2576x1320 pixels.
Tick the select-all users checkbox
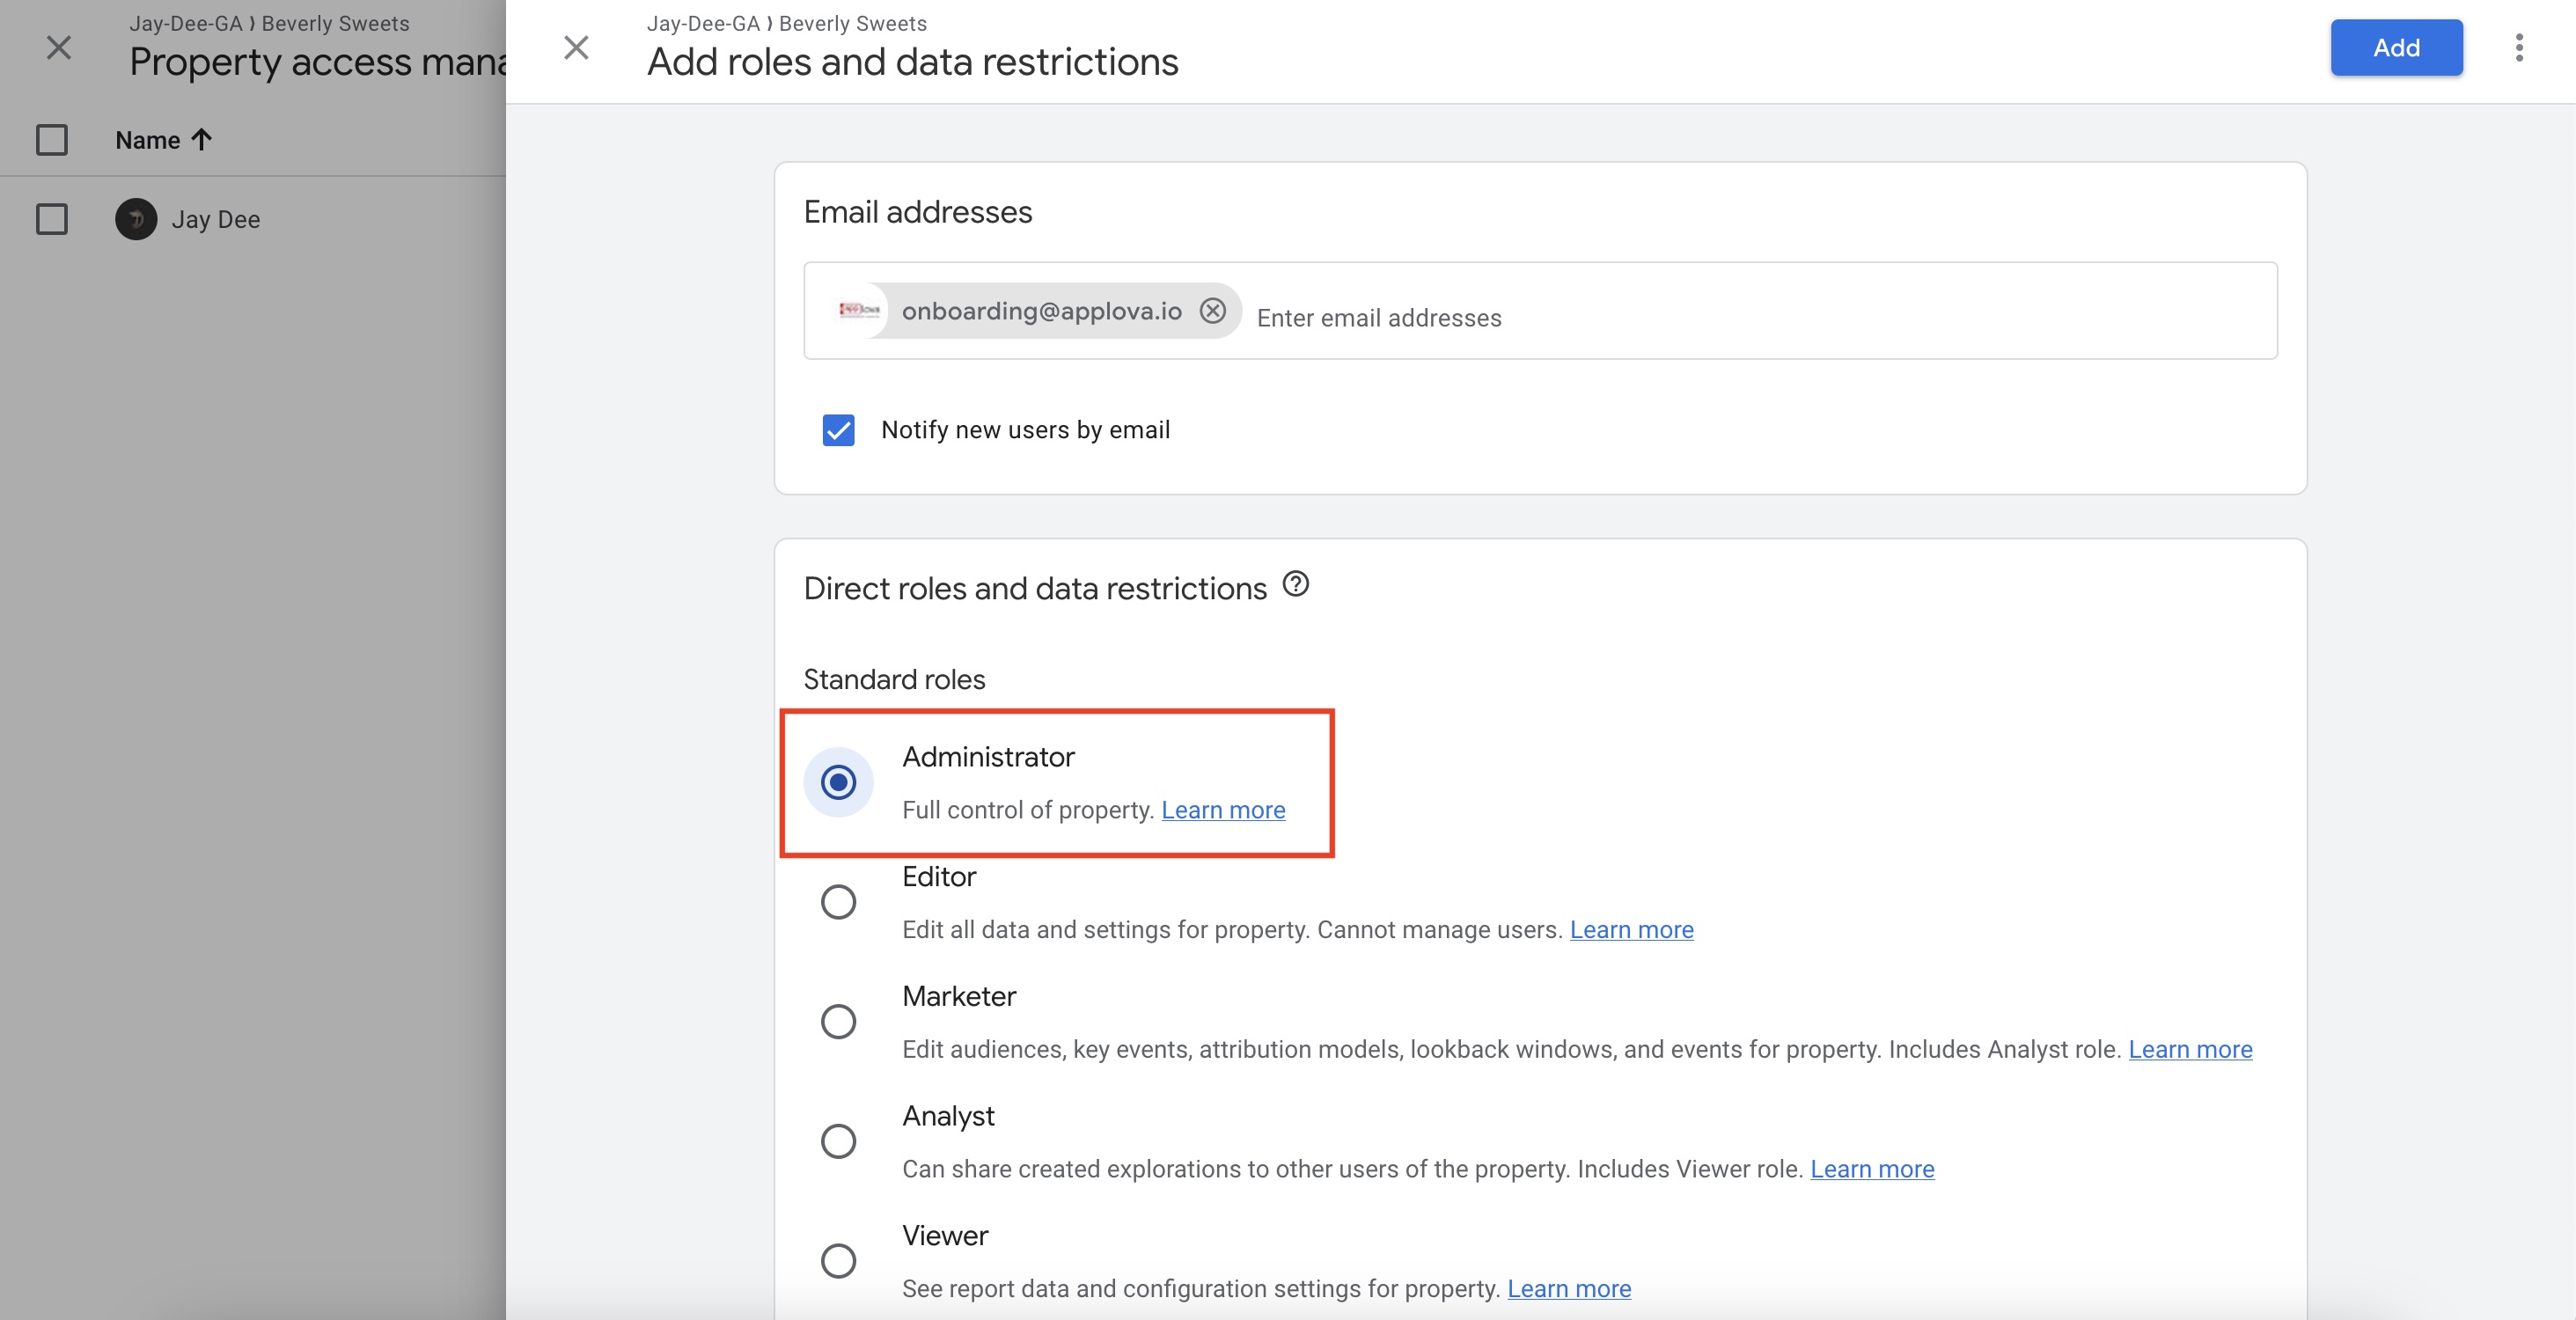pyautogui.click(x=52, y=140)
